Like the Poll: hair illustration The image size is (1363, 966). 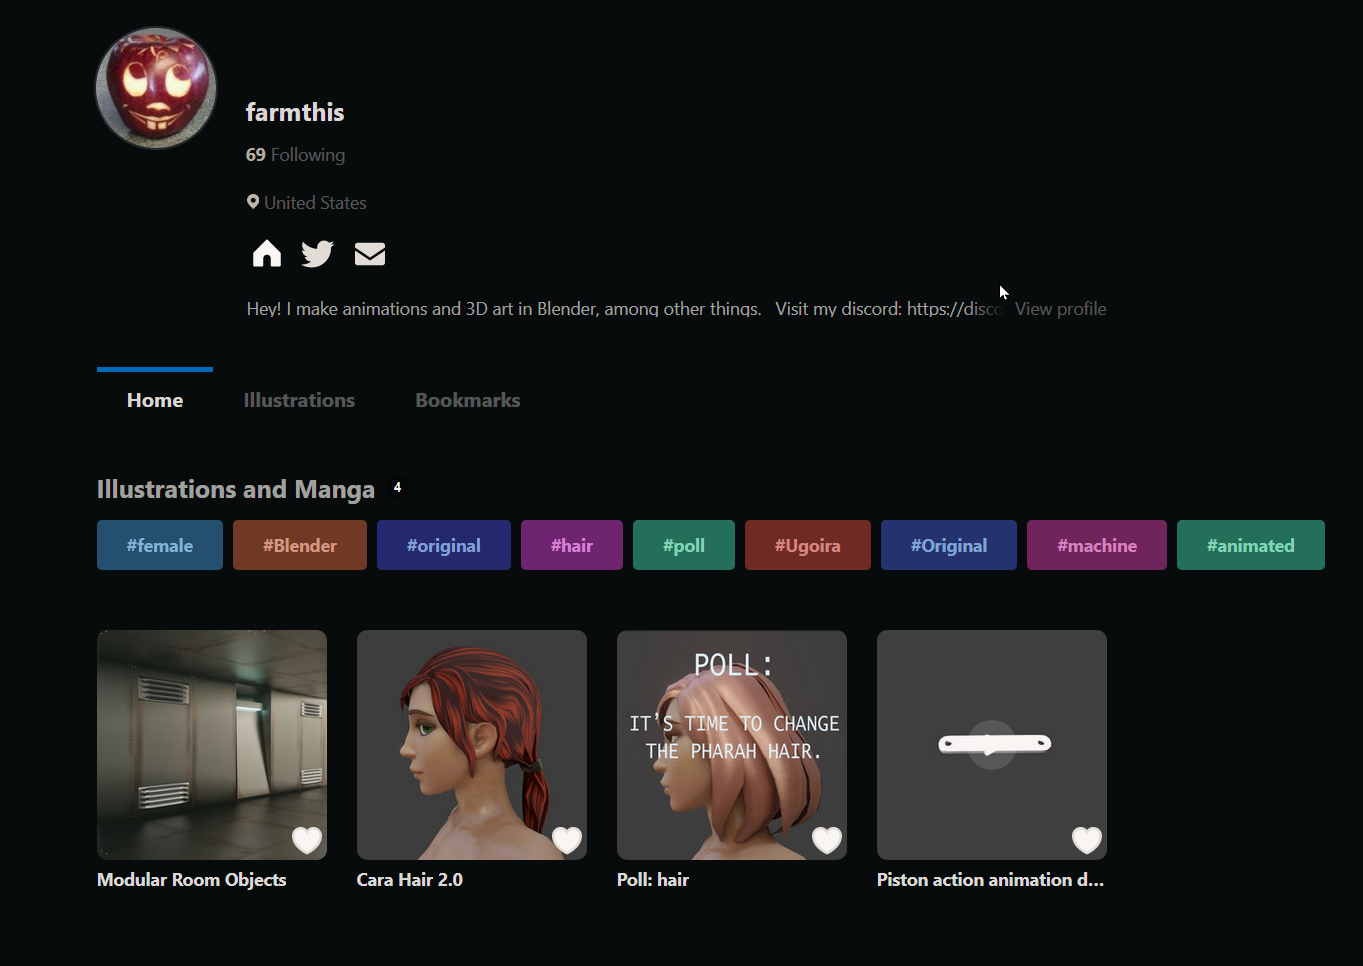pyautogui.click(x=827, y=840)
